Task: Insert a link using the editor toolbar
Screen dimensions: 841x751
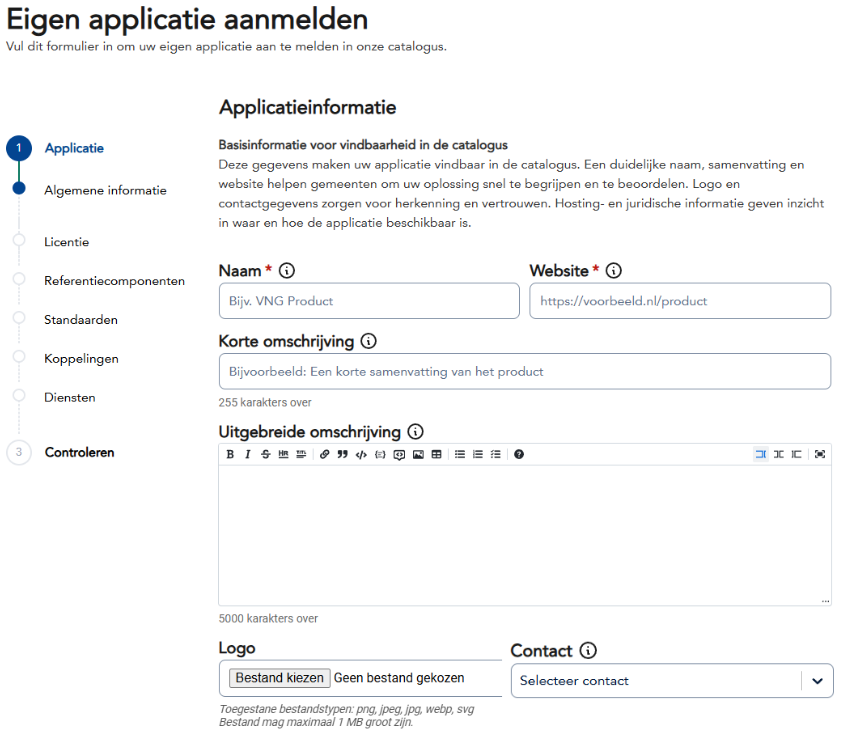Action: tap(325, 454)
